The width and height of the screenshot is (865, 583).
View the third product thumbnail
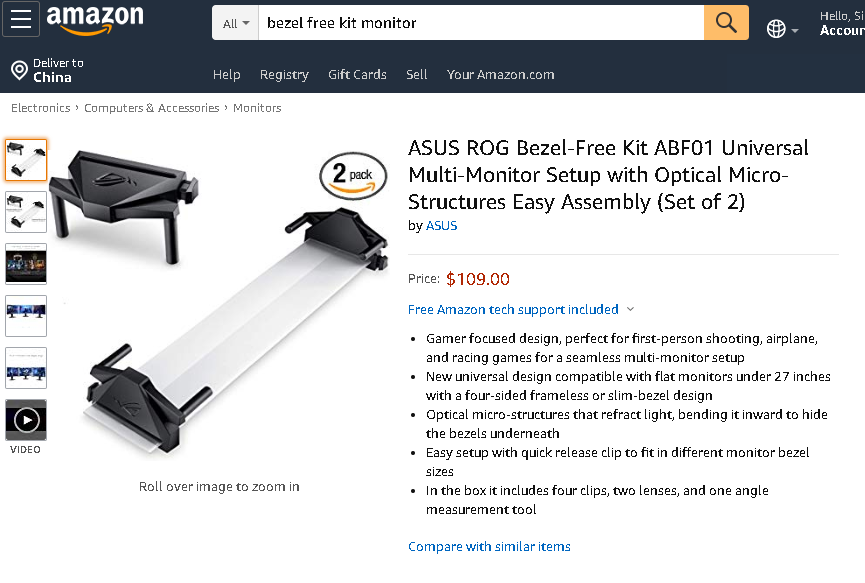coord(26,264)
